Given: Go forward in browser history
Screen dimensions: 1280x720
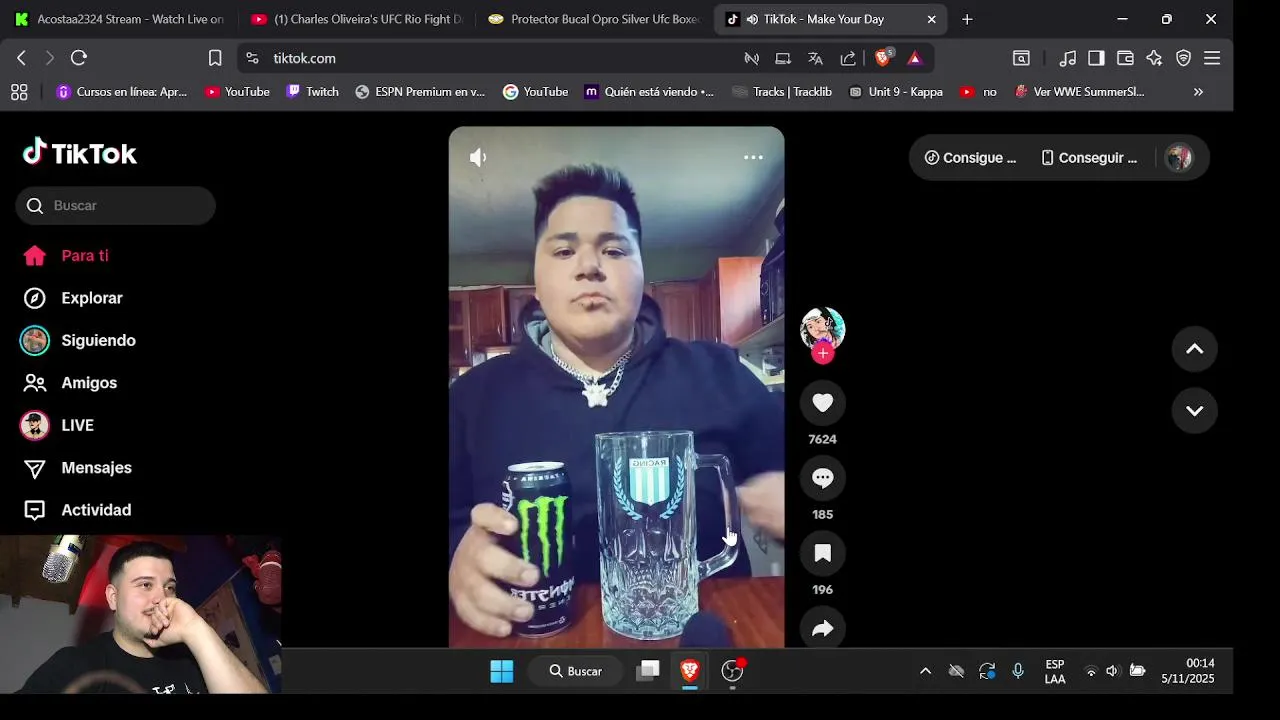Looking at the screenshot, I should pyautogui.click(x=49, y=58).
